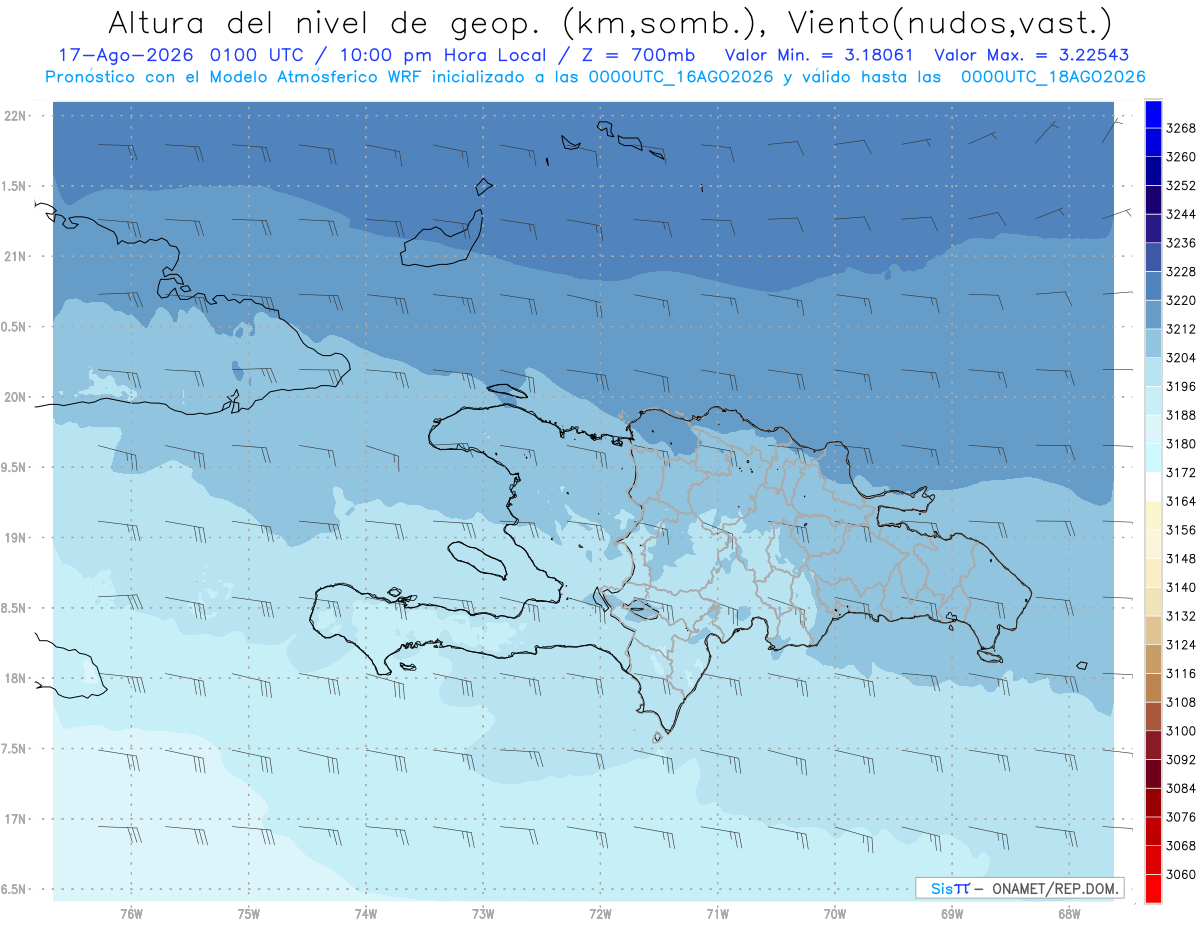Click the '76W' longitude label

[131, 914]
